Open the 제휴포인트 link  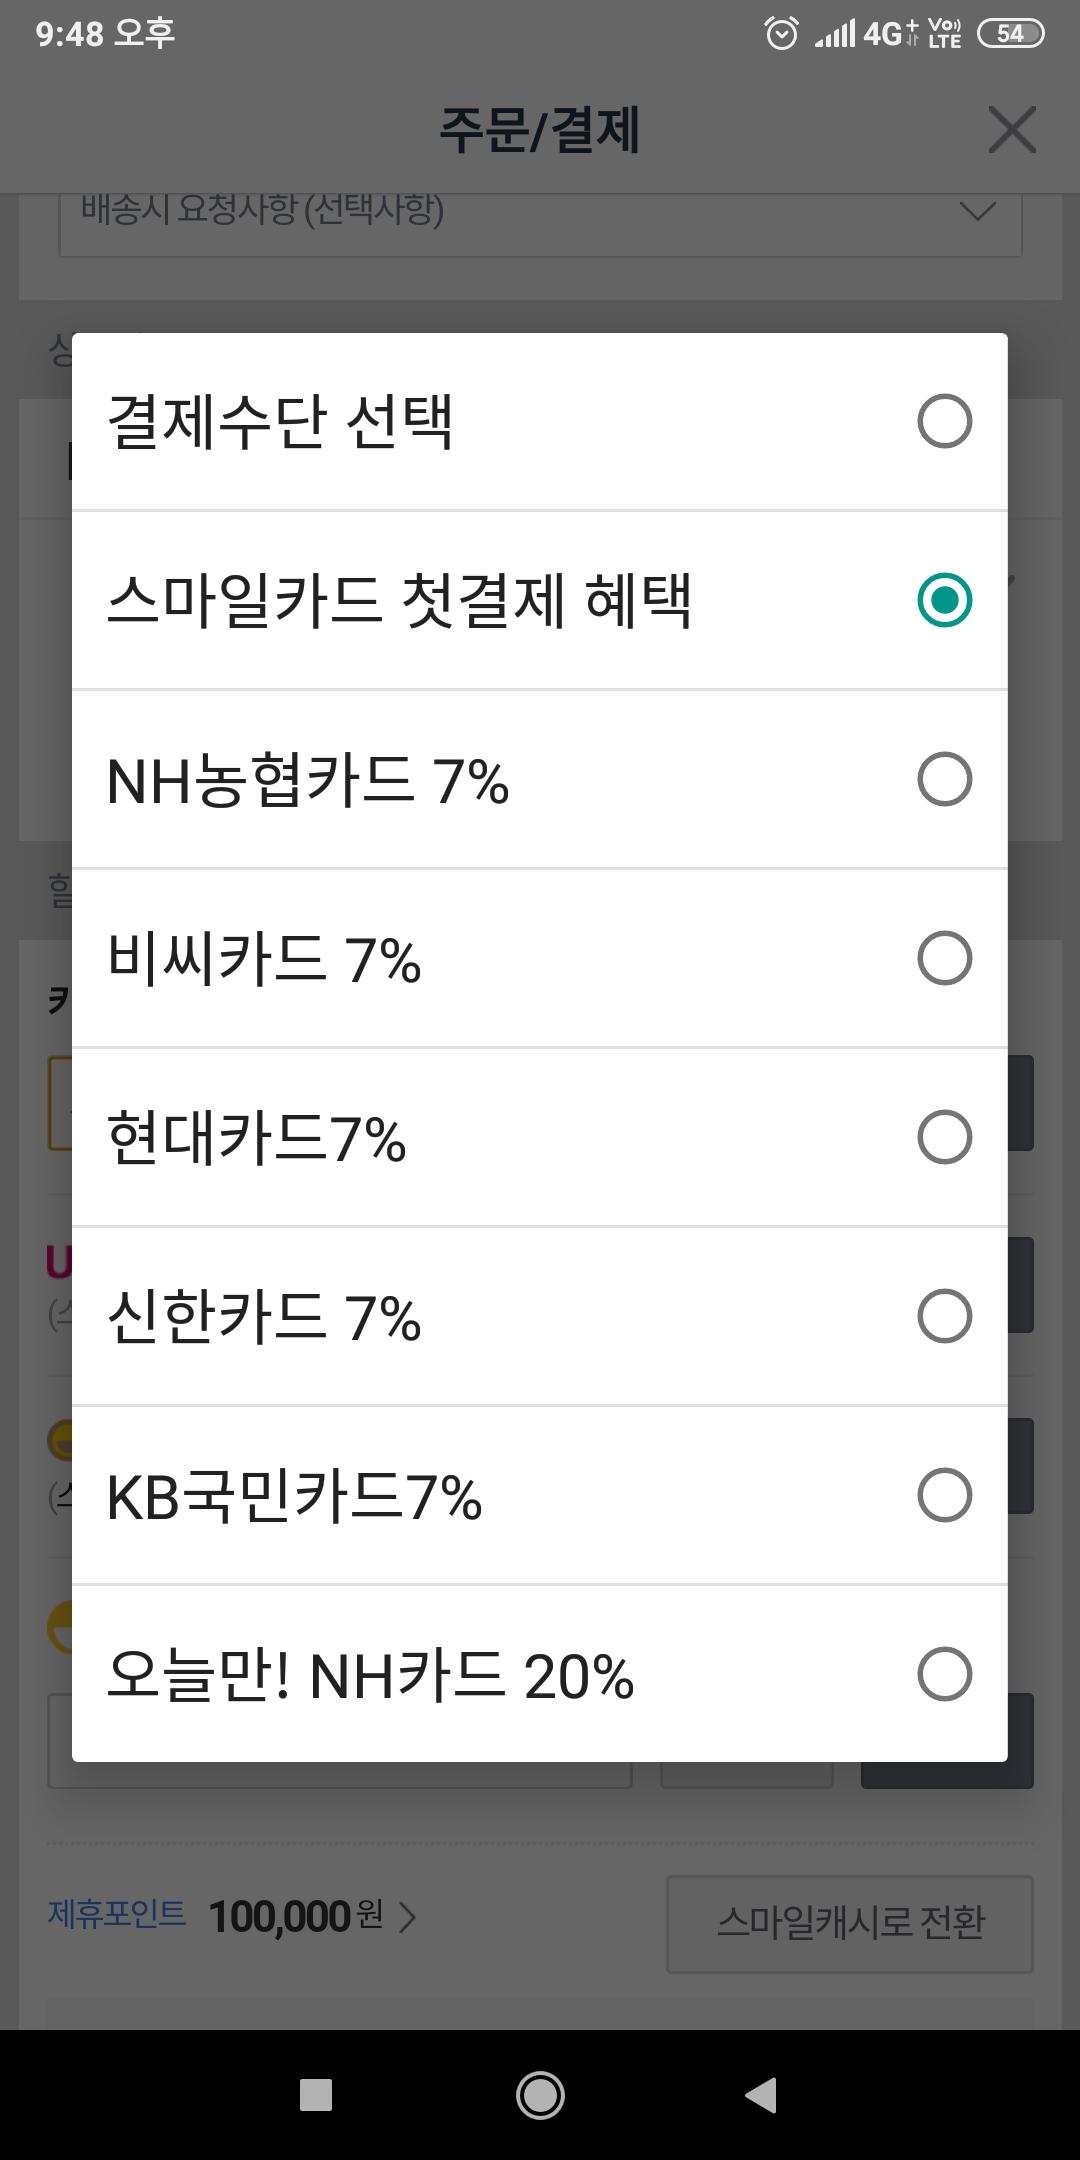[x=117, y=1914]
